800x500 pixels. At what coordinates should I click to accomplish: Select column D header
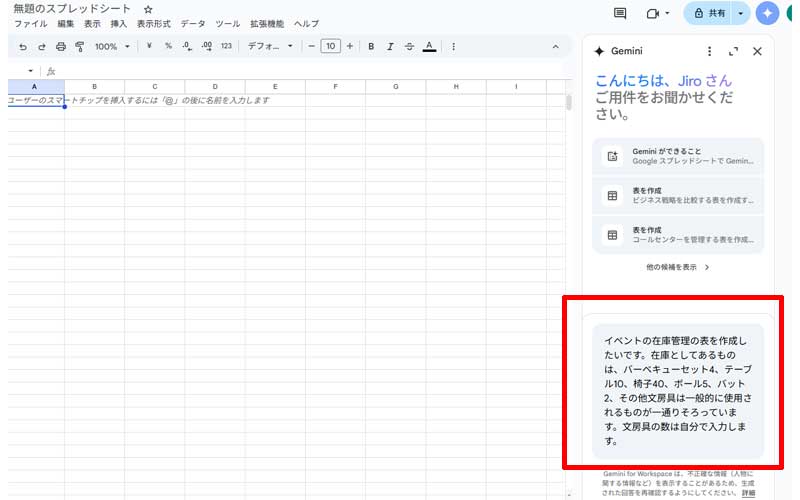215,87
